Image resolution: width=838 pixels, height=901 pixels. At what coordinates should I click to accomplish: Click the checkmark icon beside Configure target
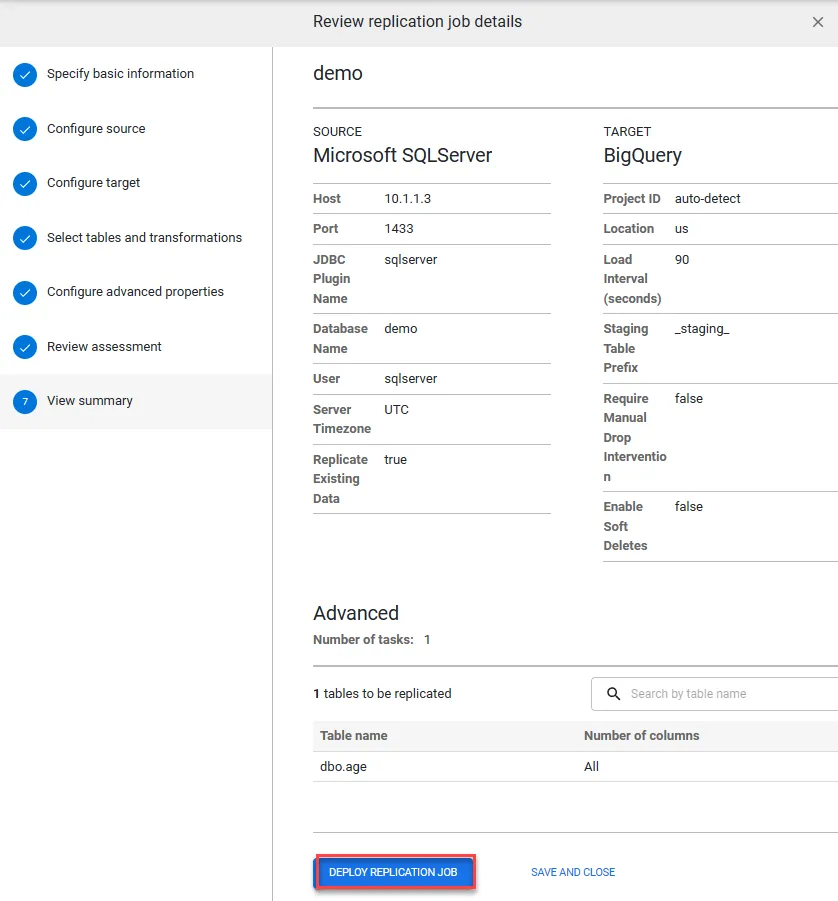(25, 184)
